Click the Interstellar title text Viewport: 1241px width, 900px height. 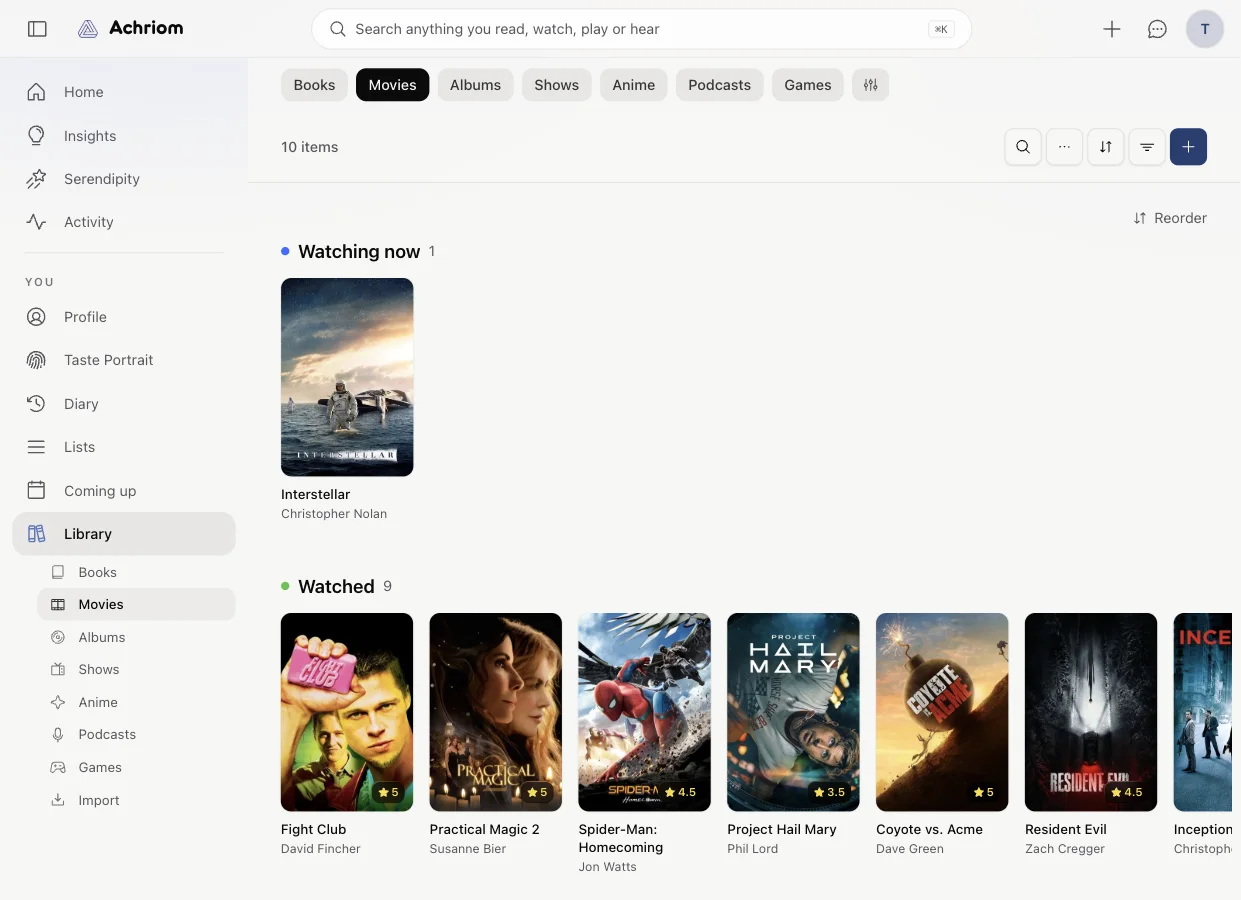[315, 494]
